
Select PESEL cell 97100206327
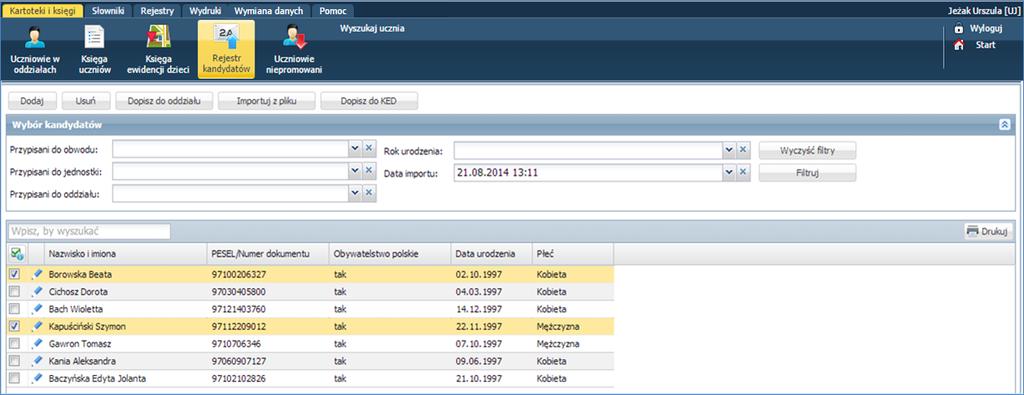(268, 274)
